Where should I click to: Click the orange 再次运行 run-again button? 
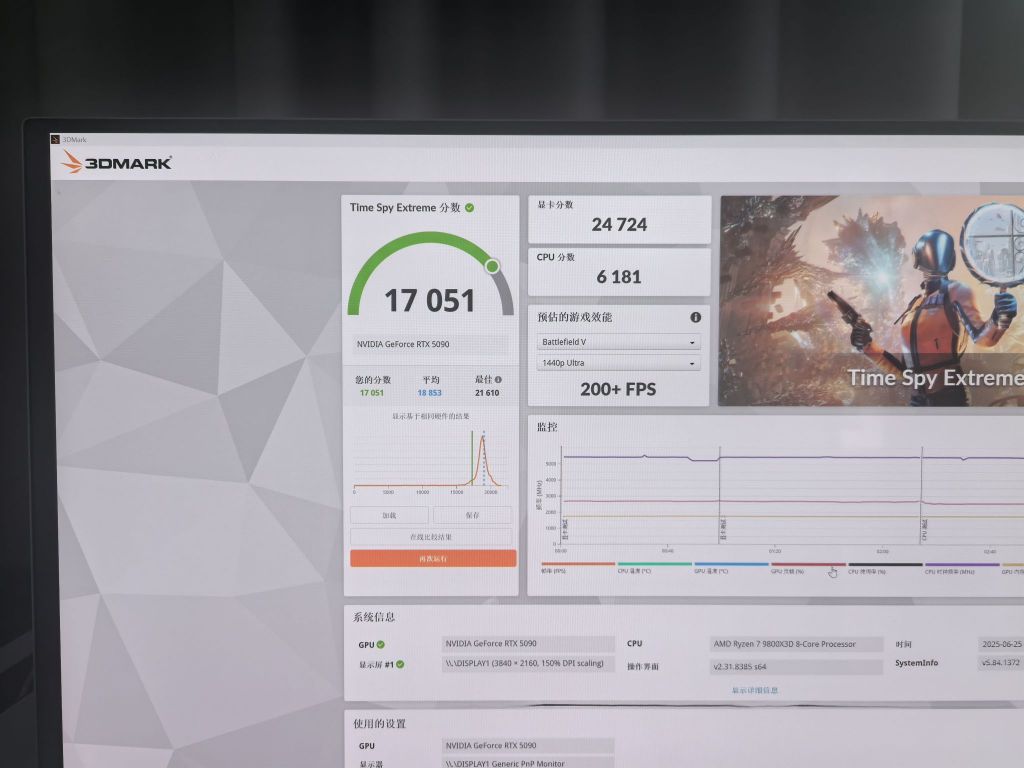coord(432,557)
